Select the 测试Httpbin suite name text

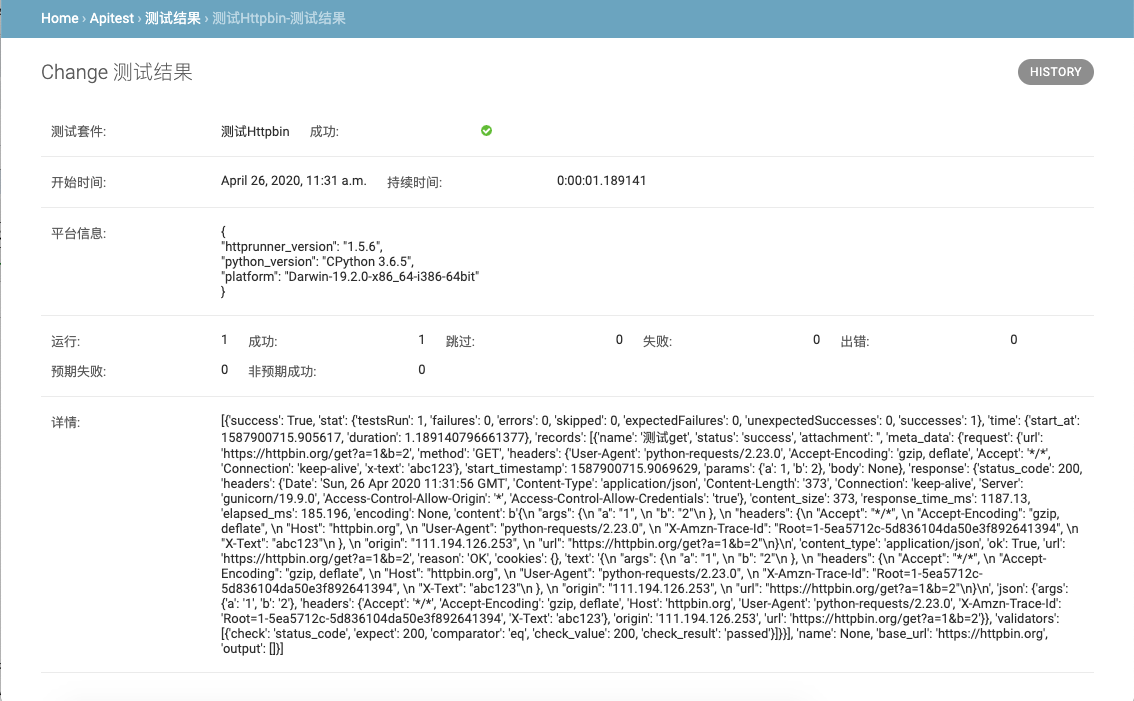click(x=254, y=131)
